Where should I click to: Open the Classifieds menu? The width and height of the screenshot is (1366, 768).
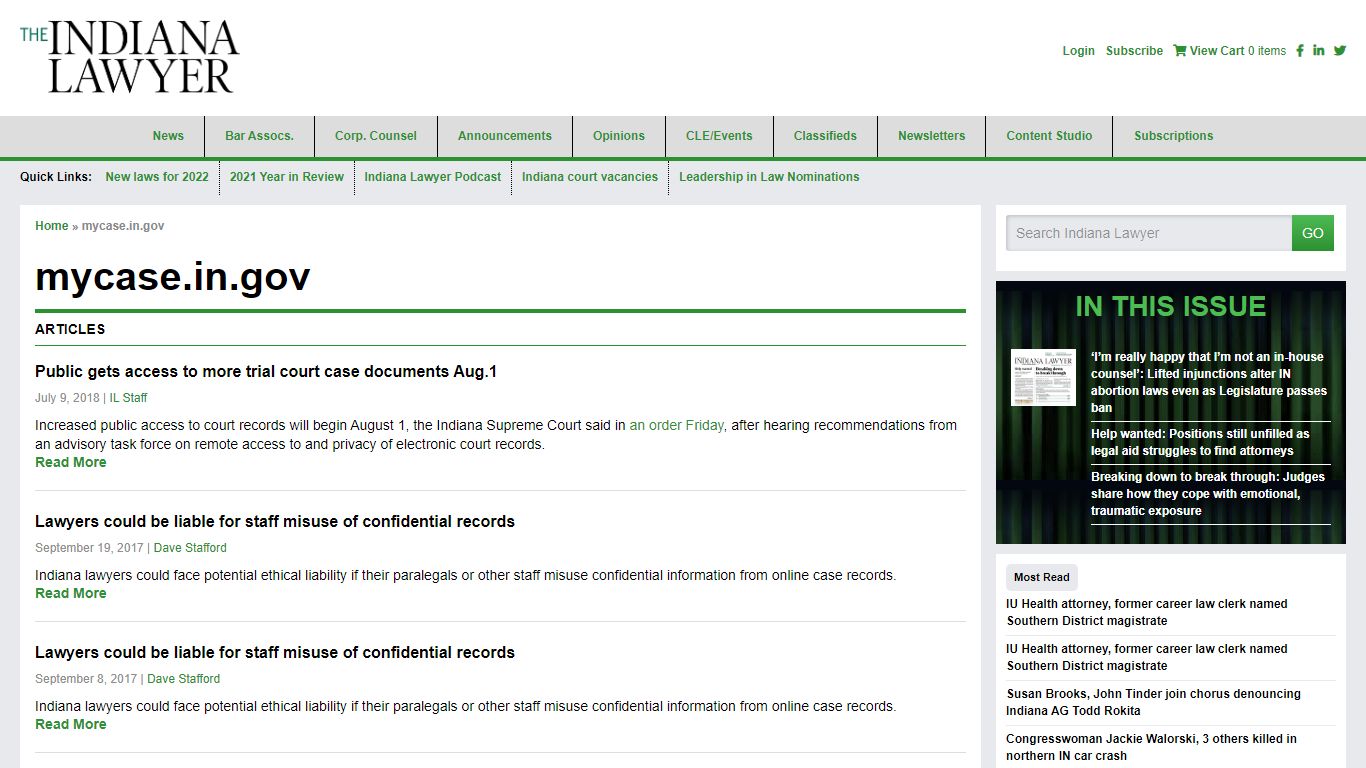(825, 136)
